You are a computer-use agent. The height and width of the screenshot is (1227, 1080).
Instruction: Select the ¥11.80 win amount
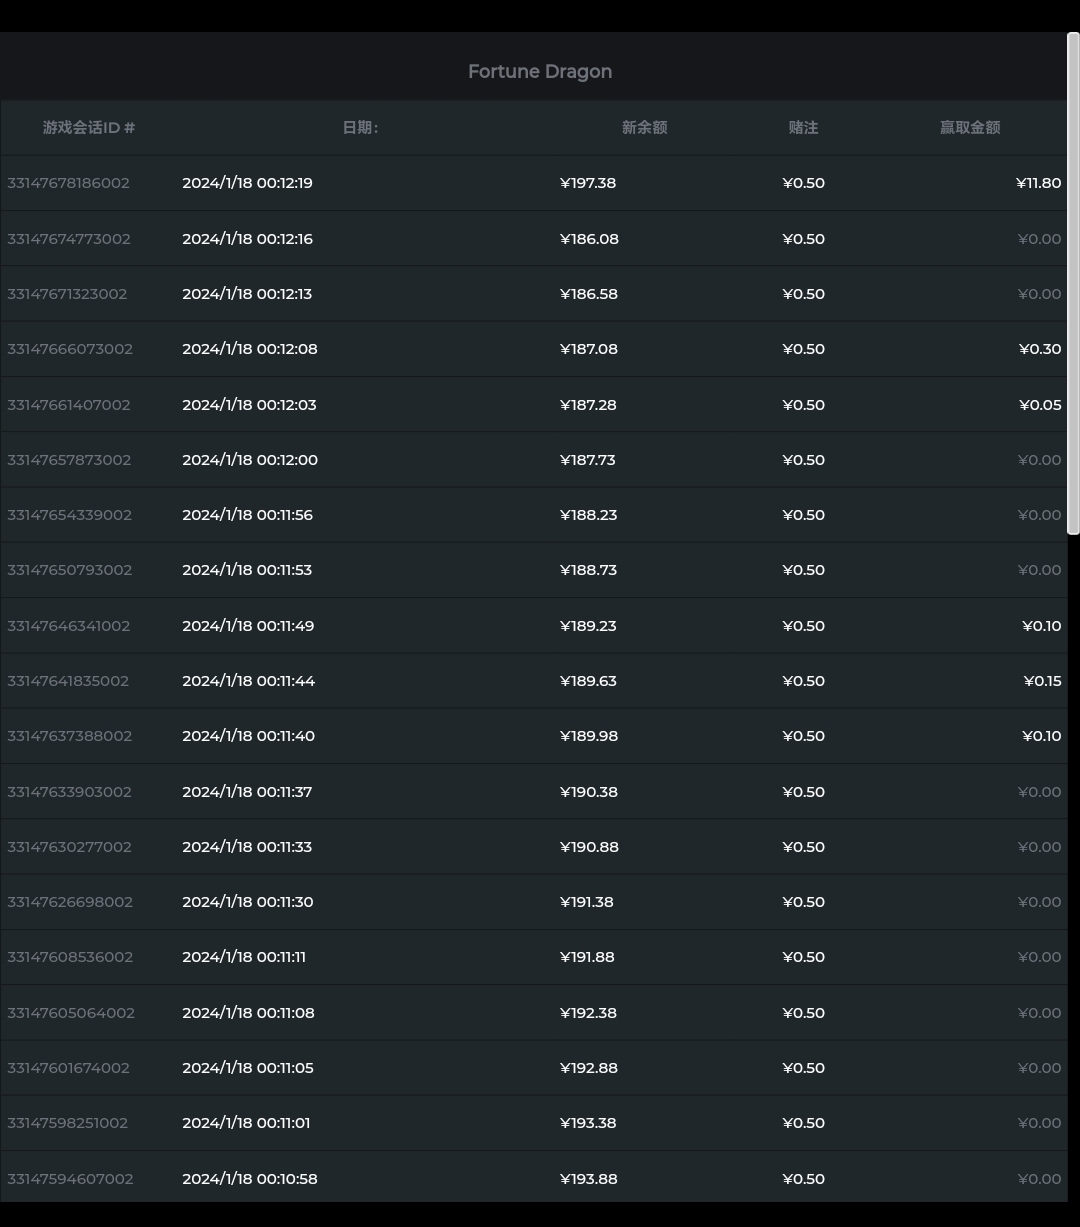[x=1038, y=183]
